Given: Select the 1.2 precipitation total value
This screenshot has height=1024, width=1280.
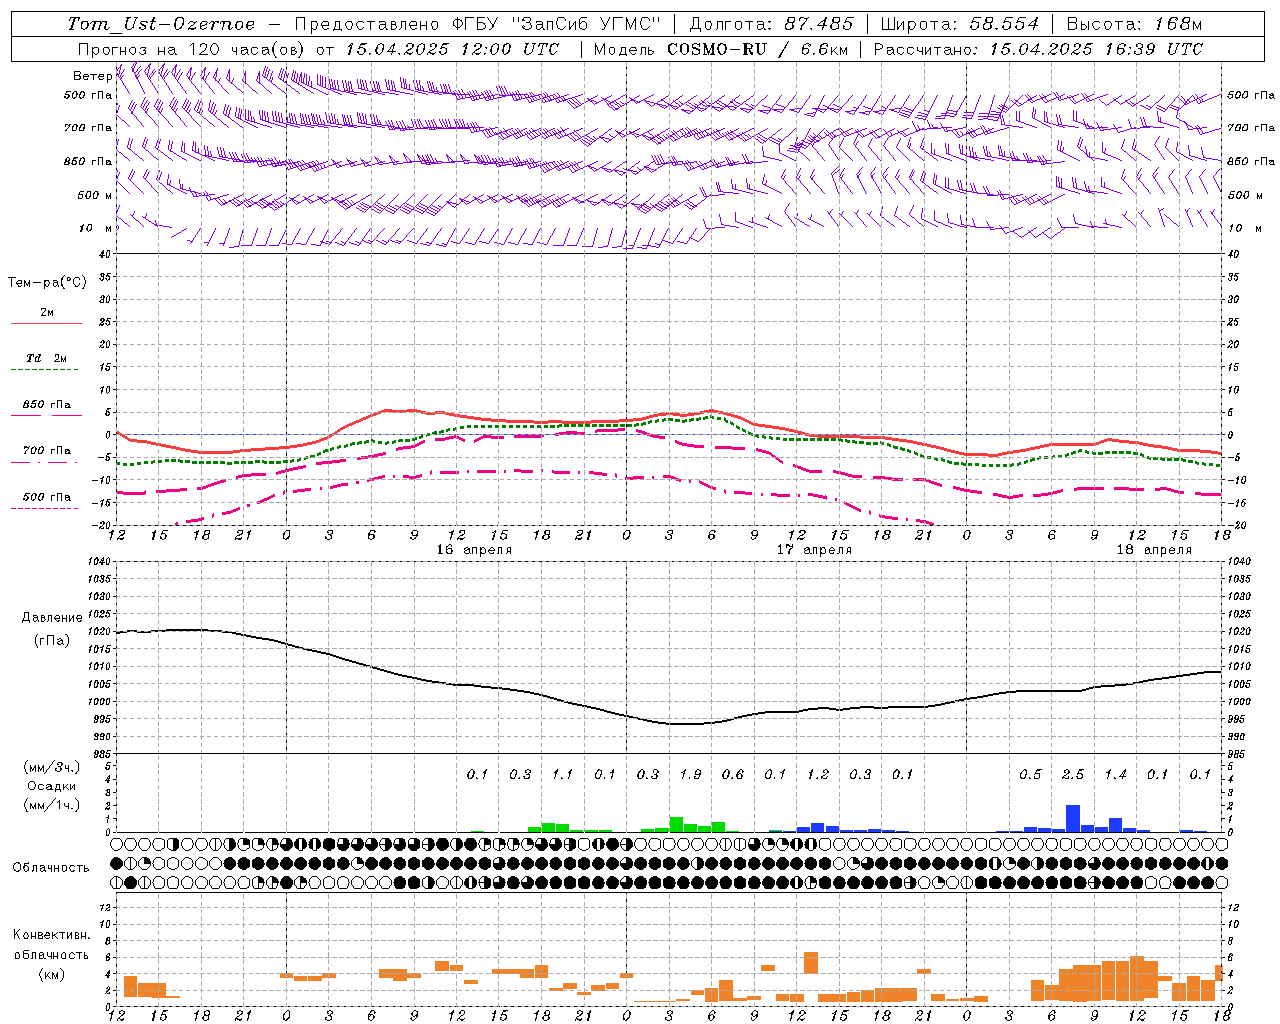Looking at the screenshot, I should click(x=818, y=775).
